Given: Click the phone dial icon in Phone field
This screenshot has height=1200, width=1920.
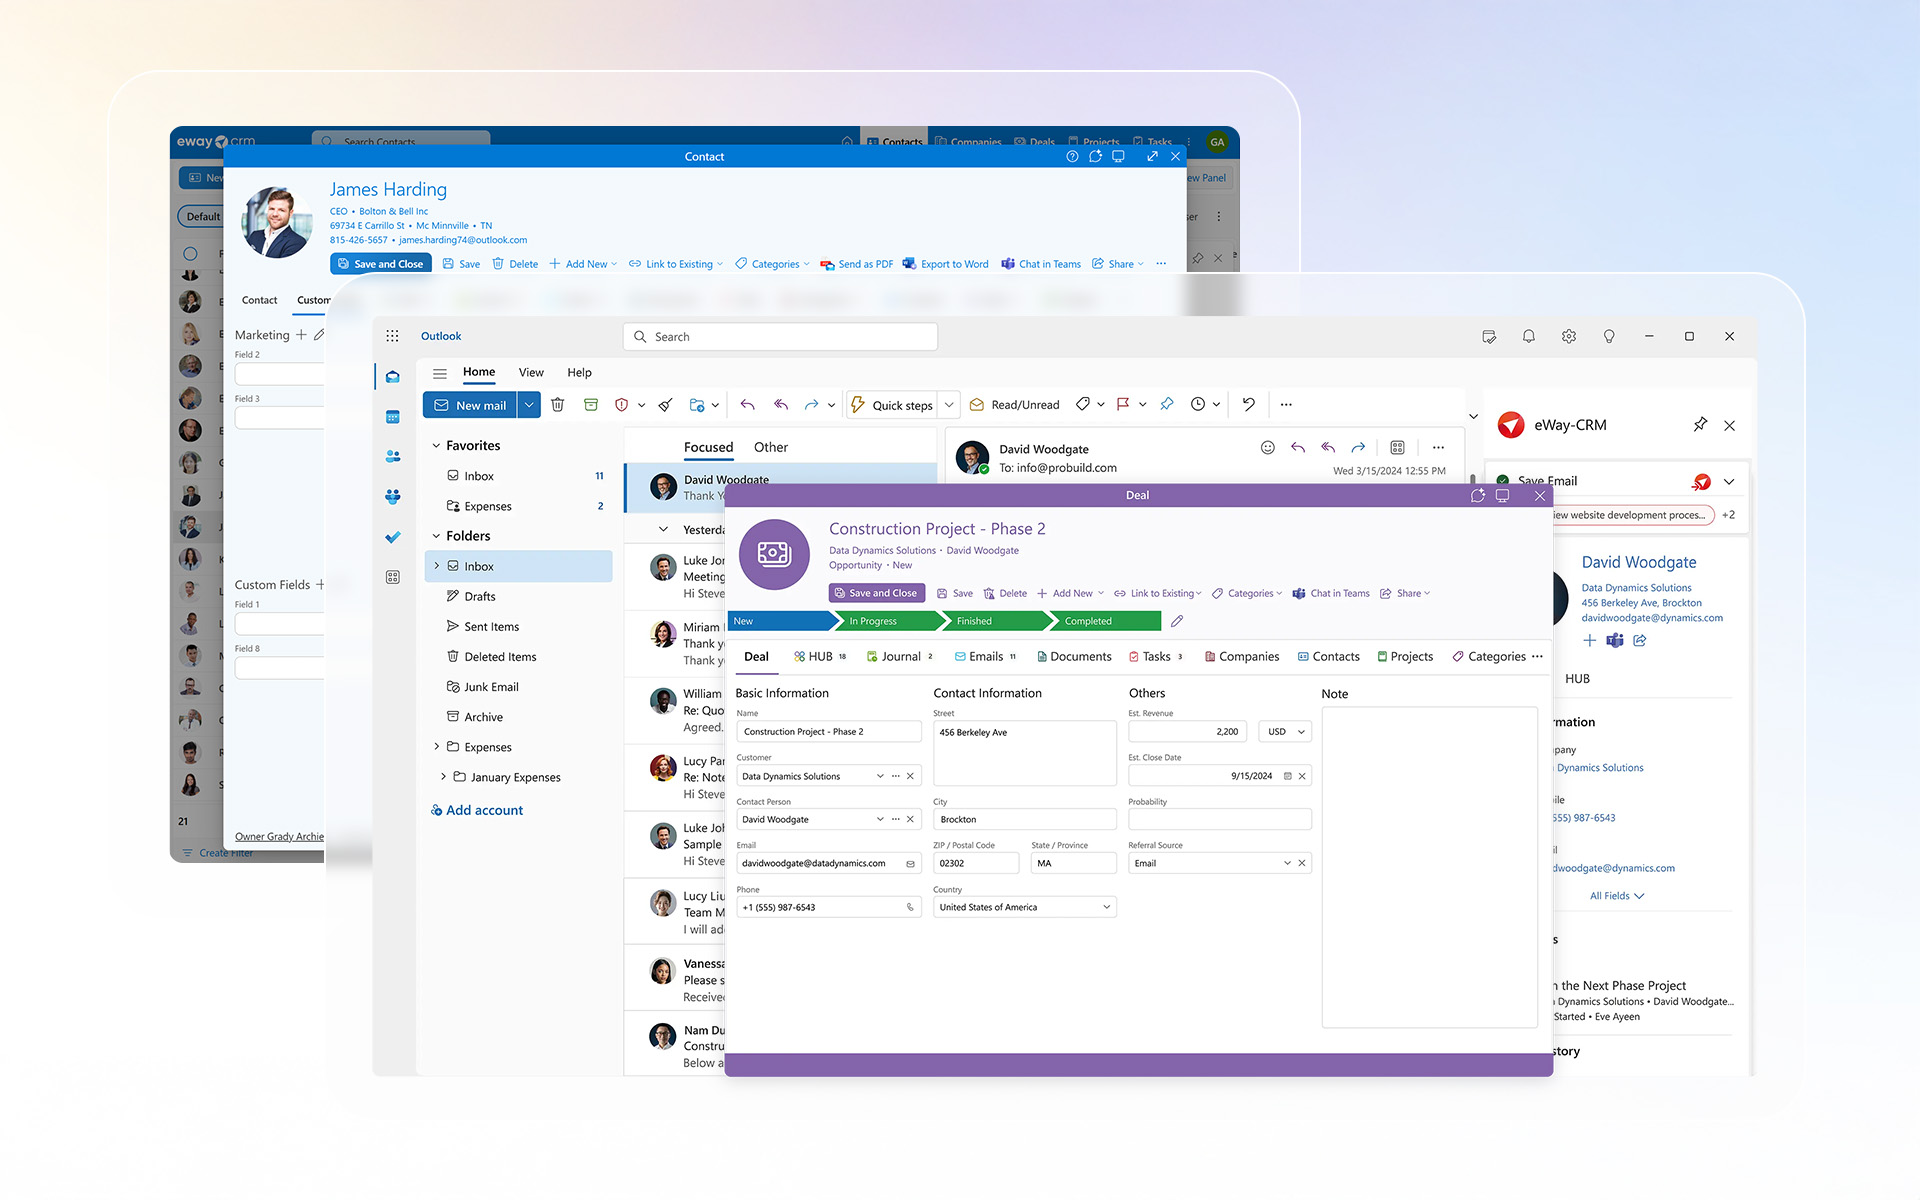Looking at the screenshot, I should click(910, 907).
